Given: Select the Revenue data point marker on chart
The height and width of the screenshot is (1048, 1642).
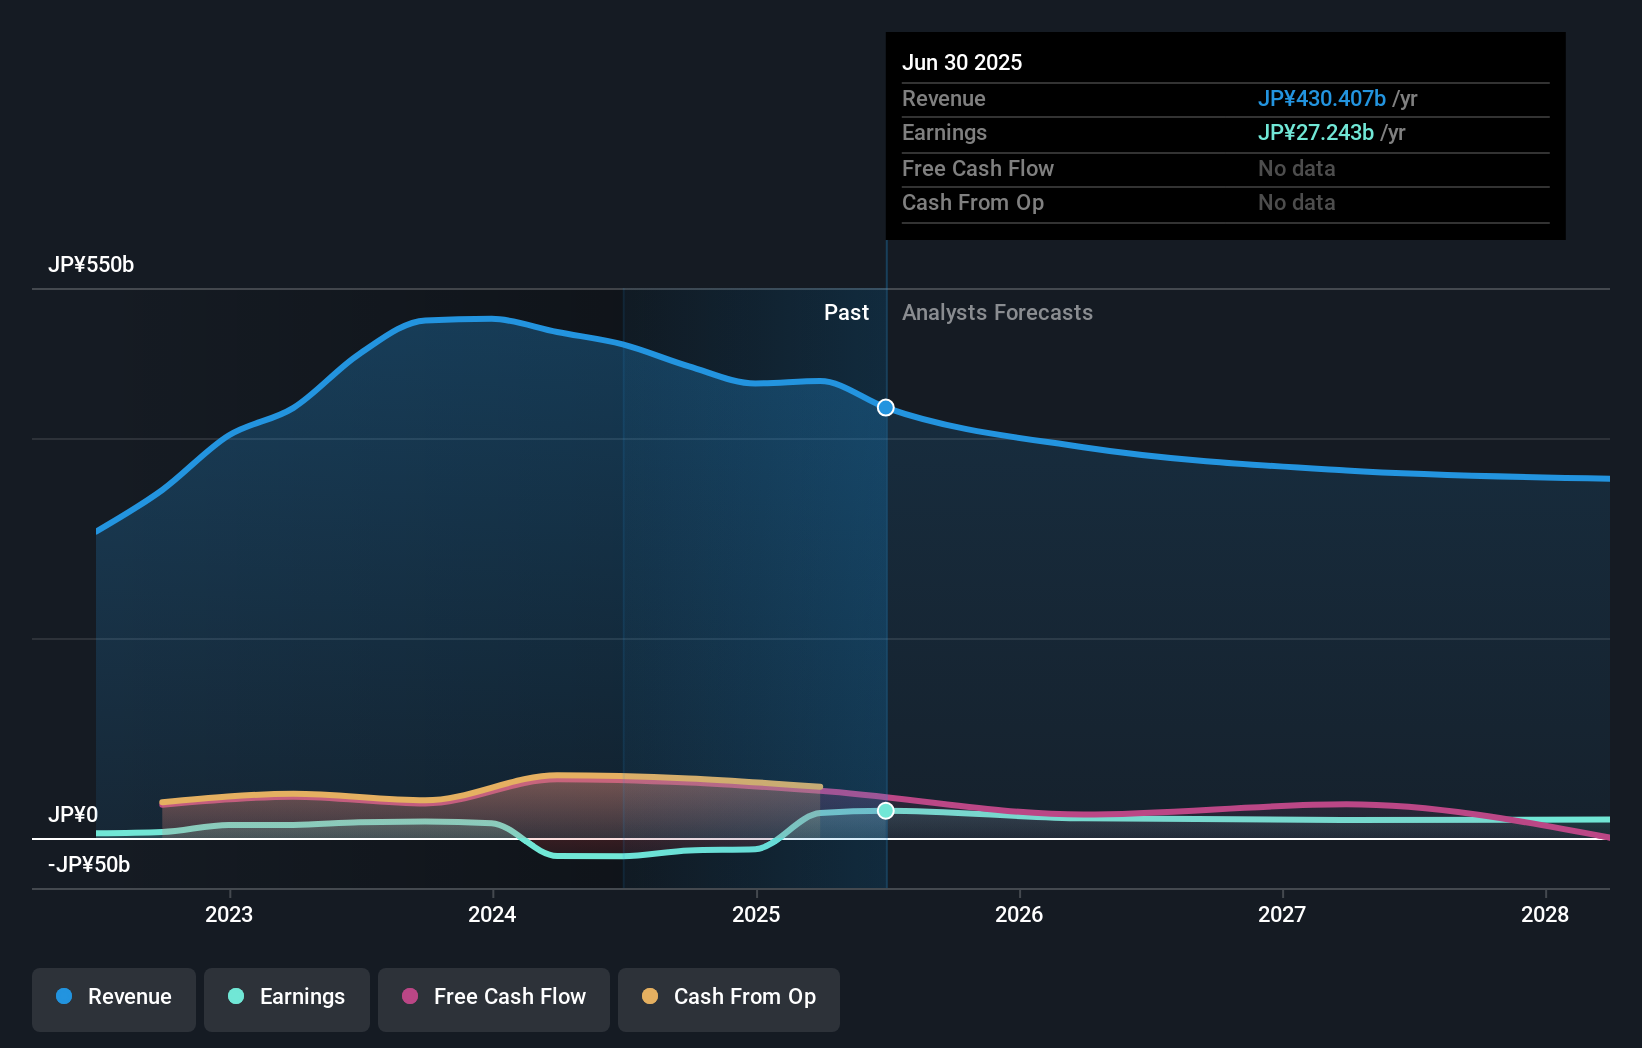Looking at the screenshot, I should pyautogui.click(x=885, y=407).
